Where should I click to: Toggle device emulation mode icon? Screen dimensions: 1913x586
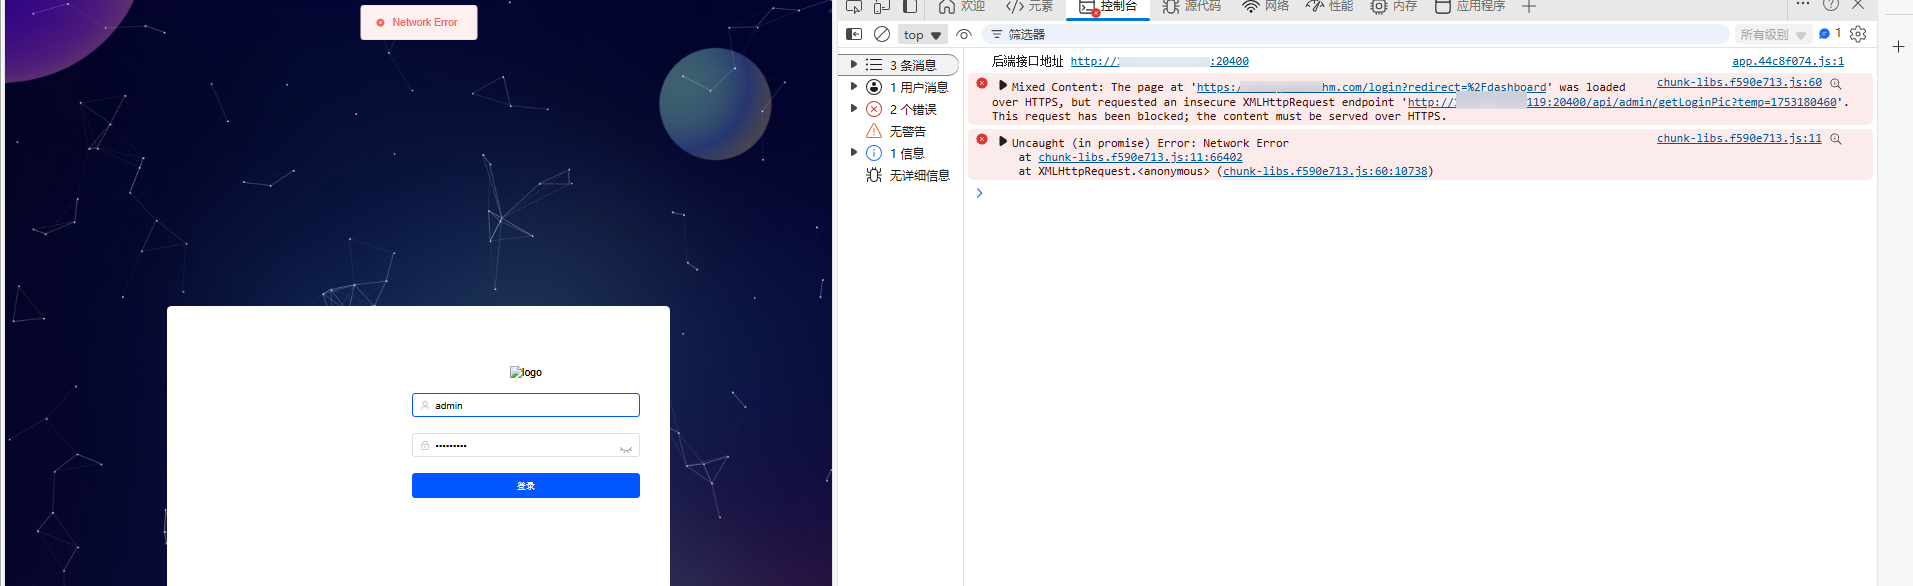[882, 6]
